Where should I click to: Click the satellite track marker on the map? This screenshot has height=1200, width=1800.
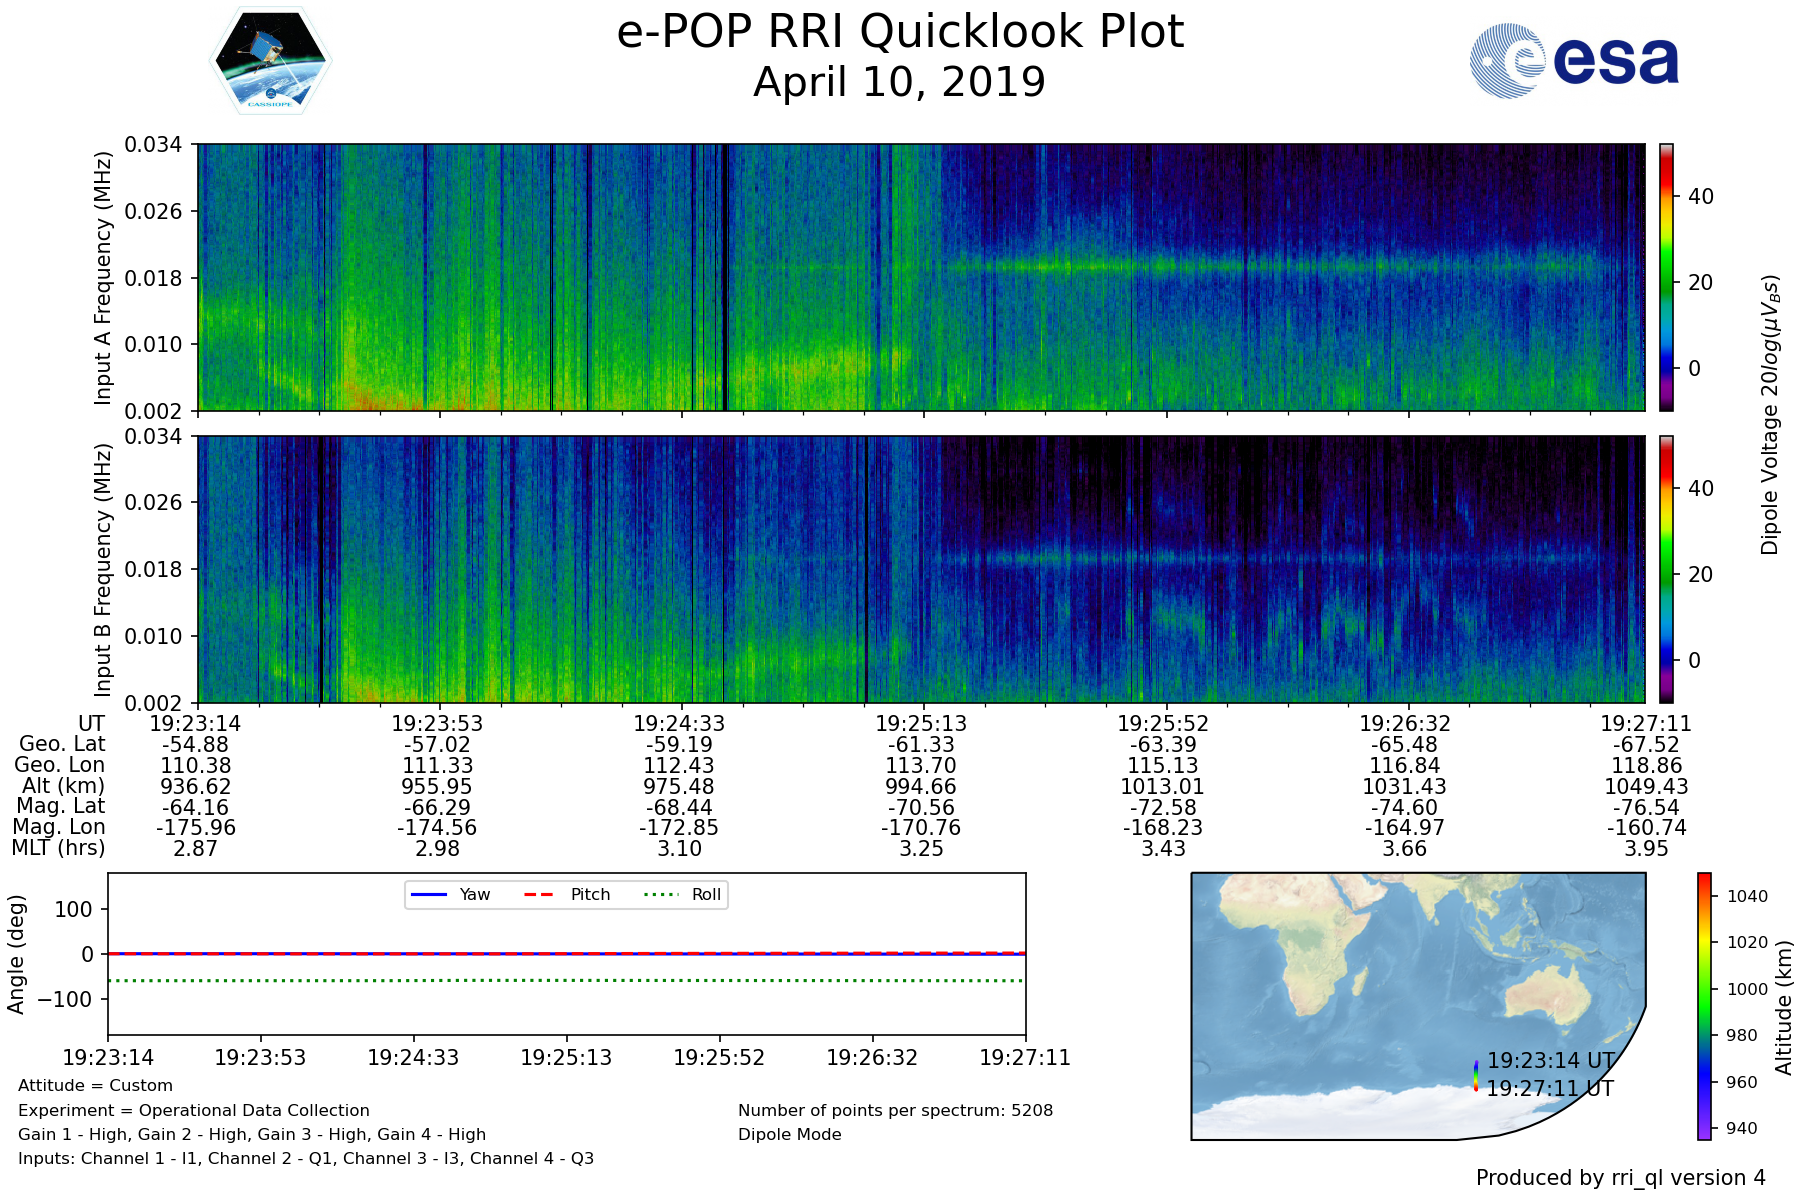pyautogui.click(x=1476, y=1076)
